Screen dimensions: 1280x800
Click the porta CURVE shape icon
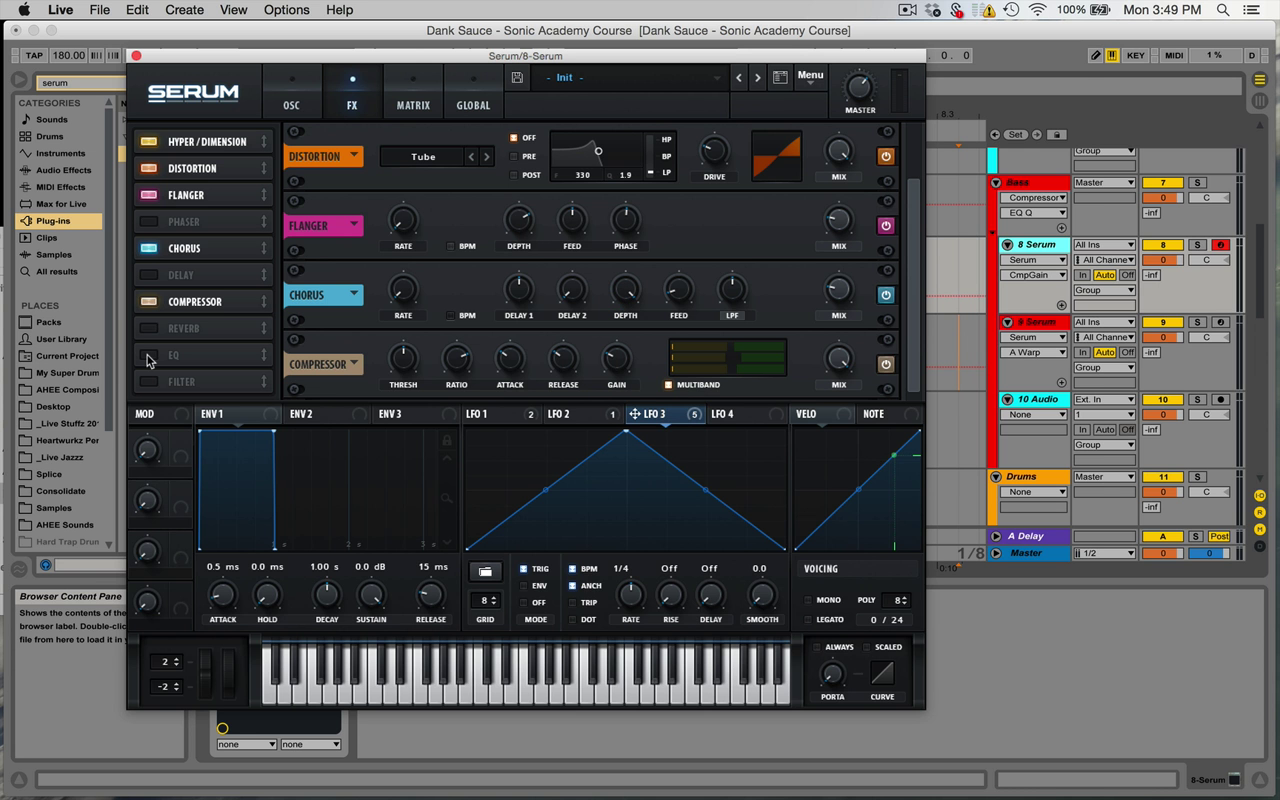882,673
